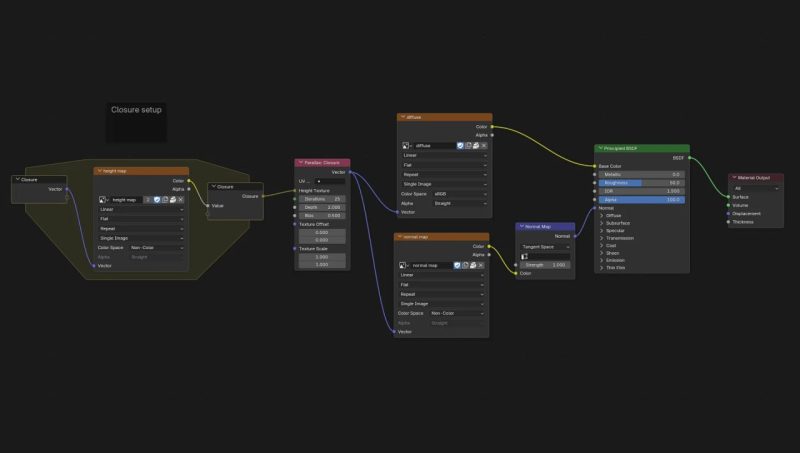Open image file for the diffuse node
Image resolution: width=800 pixels, height=453 pixels.
click(x=476, y=145)
